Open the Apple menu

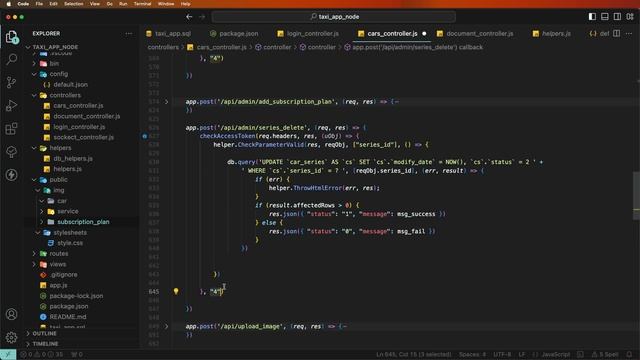pos(8,4)
